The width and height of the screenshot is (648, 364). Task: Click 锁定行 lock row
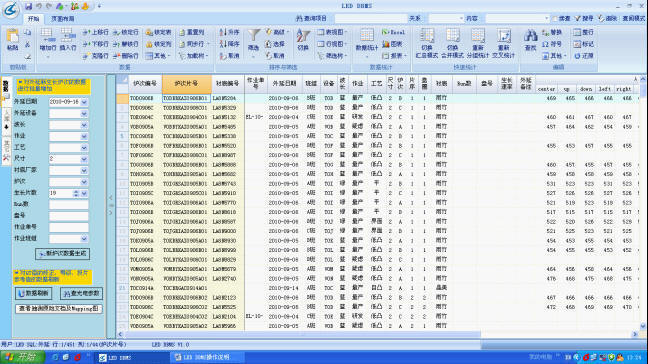point(126,32)
